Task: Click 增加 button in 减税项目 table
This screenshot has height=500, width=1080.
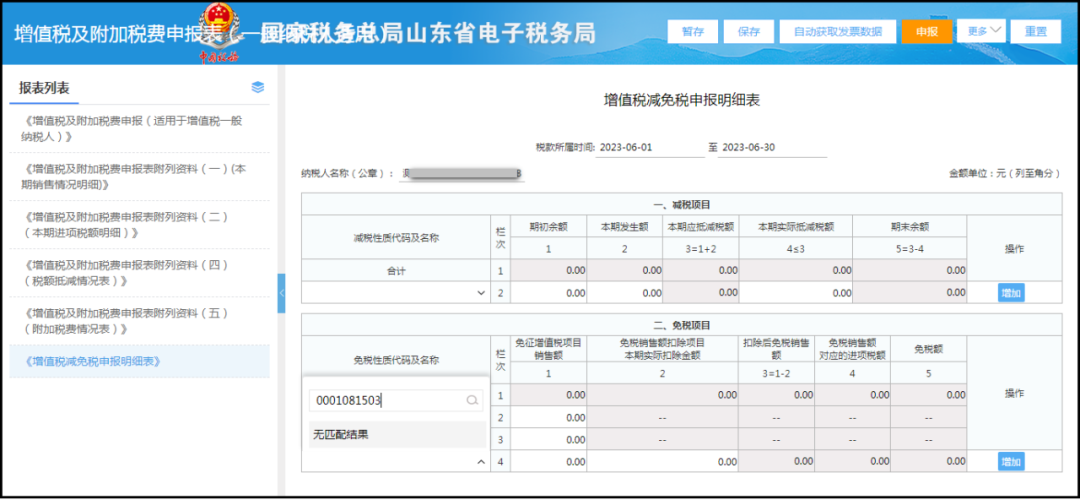Action: click(x=1011, y=293)
